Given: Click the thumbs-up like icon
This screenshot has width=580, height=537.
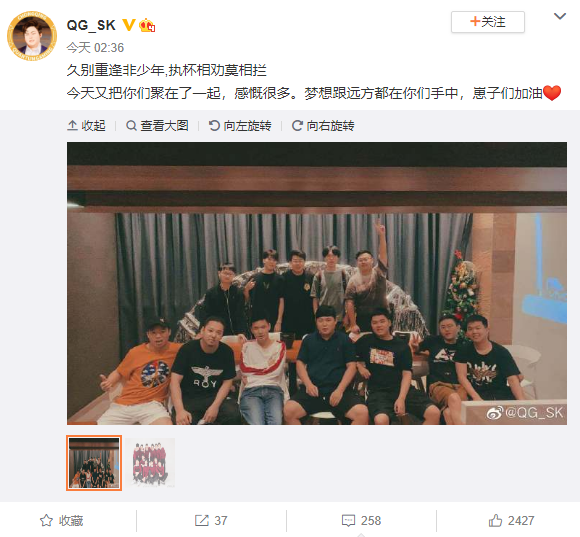Looking at the screenshot, I should (495, 520).
